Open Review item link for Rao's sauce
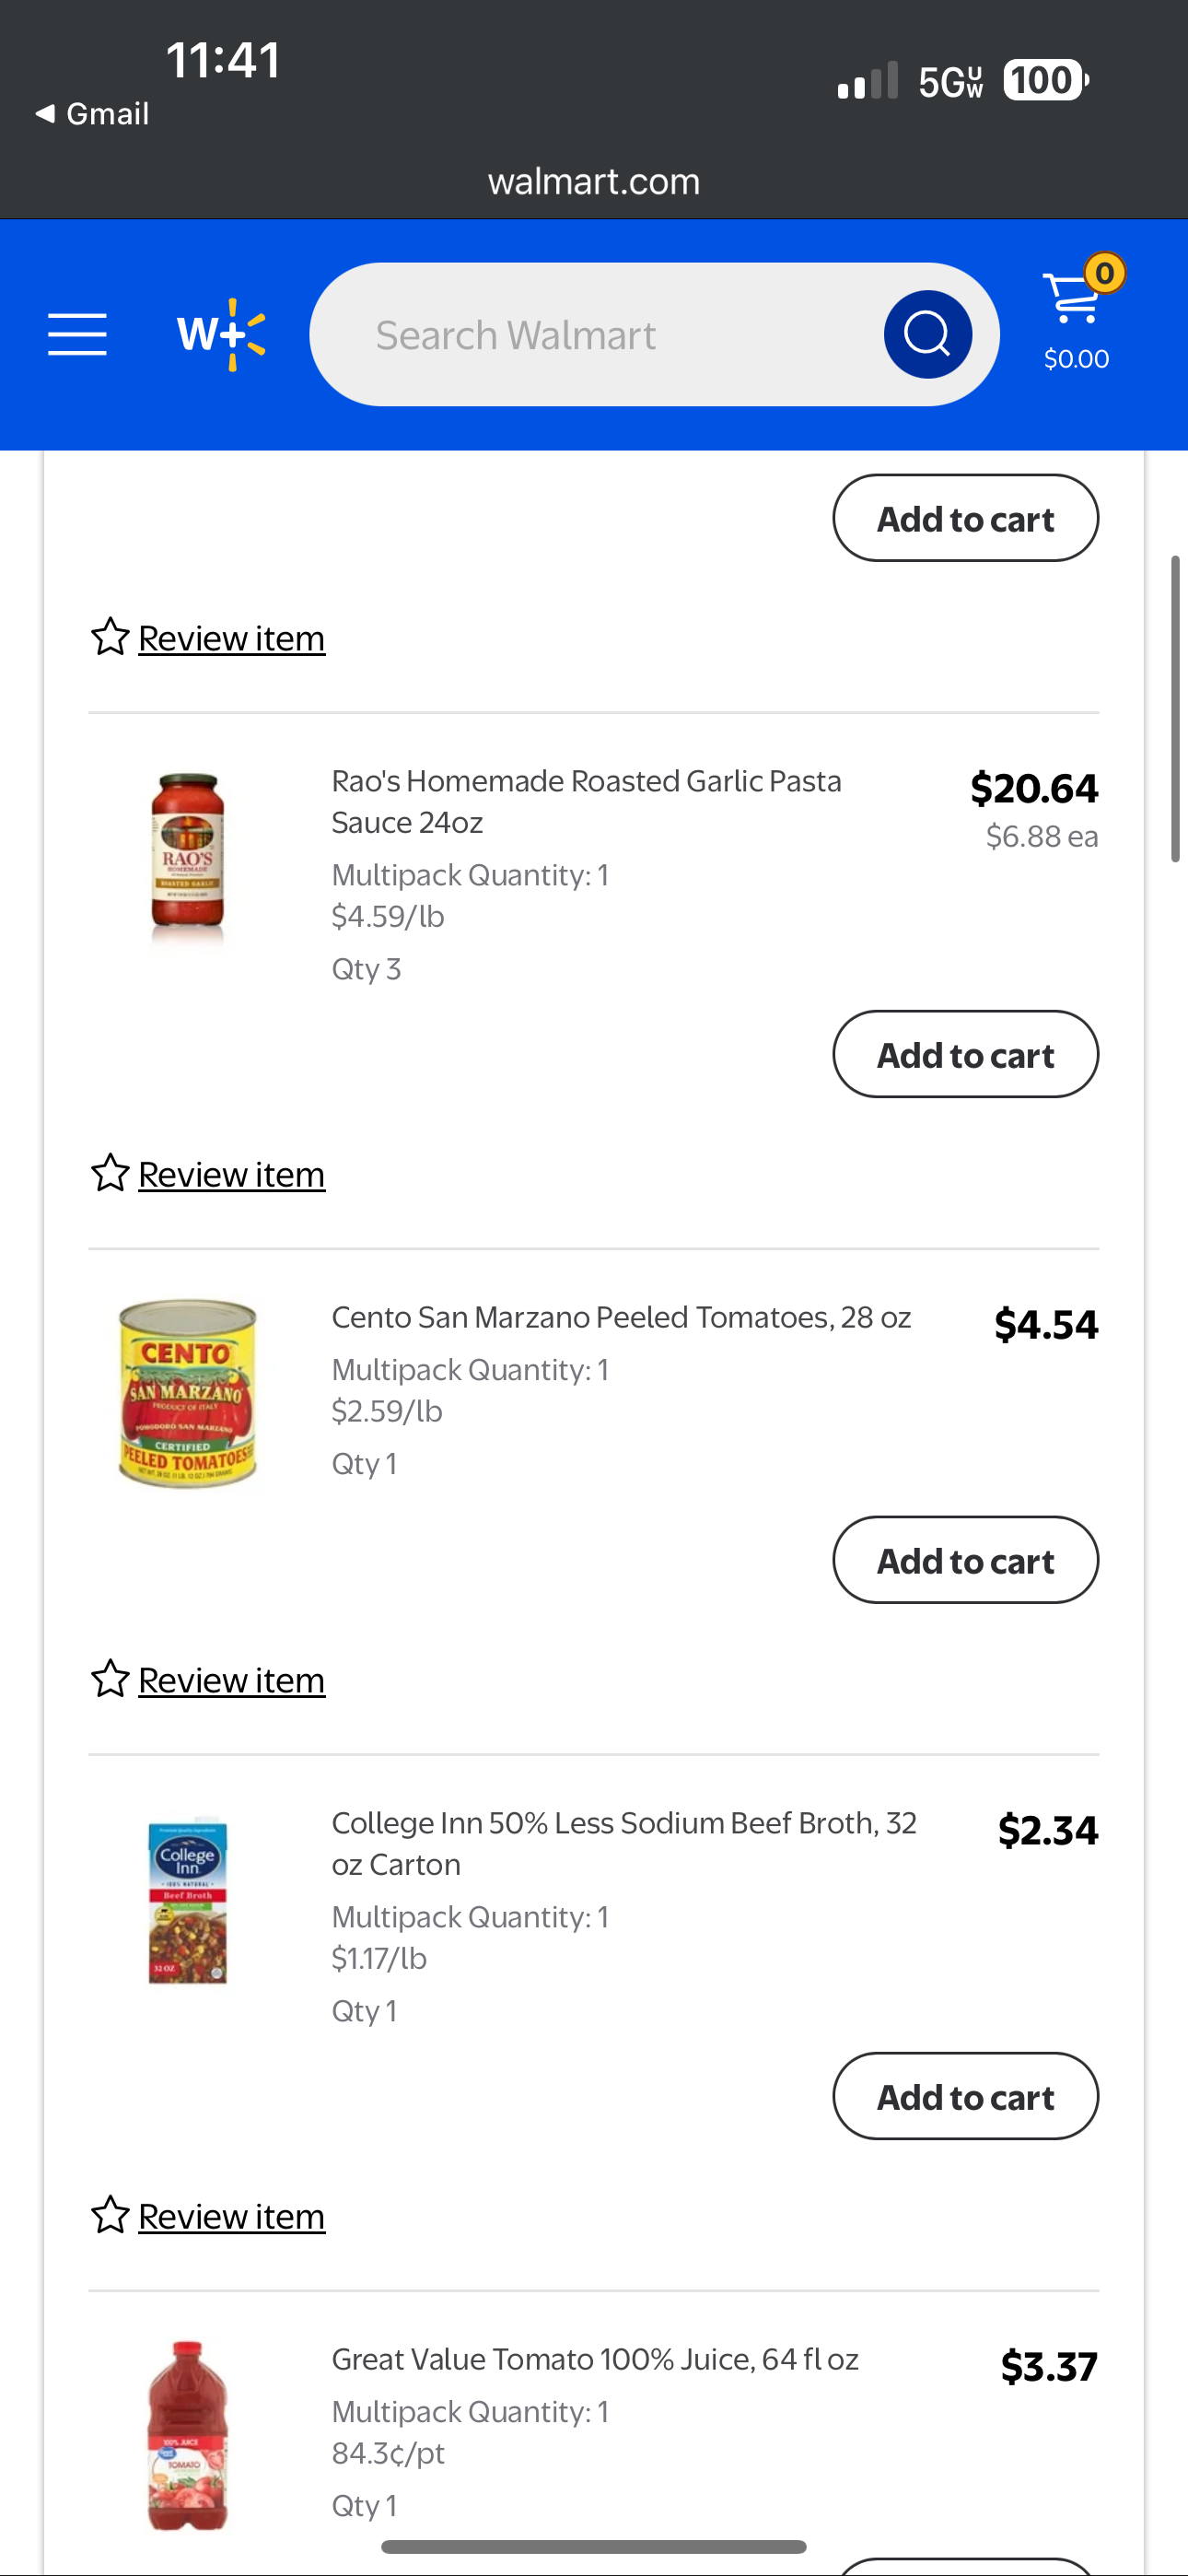The width and height of the screenshot is (1188, 2576). click(x=231, y=1174)
